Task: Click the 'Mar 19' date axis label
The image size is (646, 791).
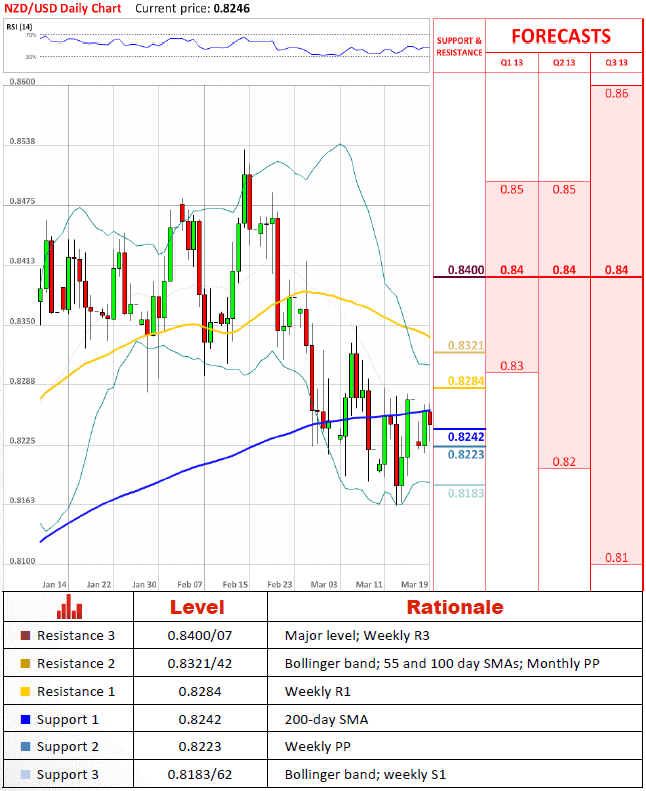Action: tap(415, 584)
